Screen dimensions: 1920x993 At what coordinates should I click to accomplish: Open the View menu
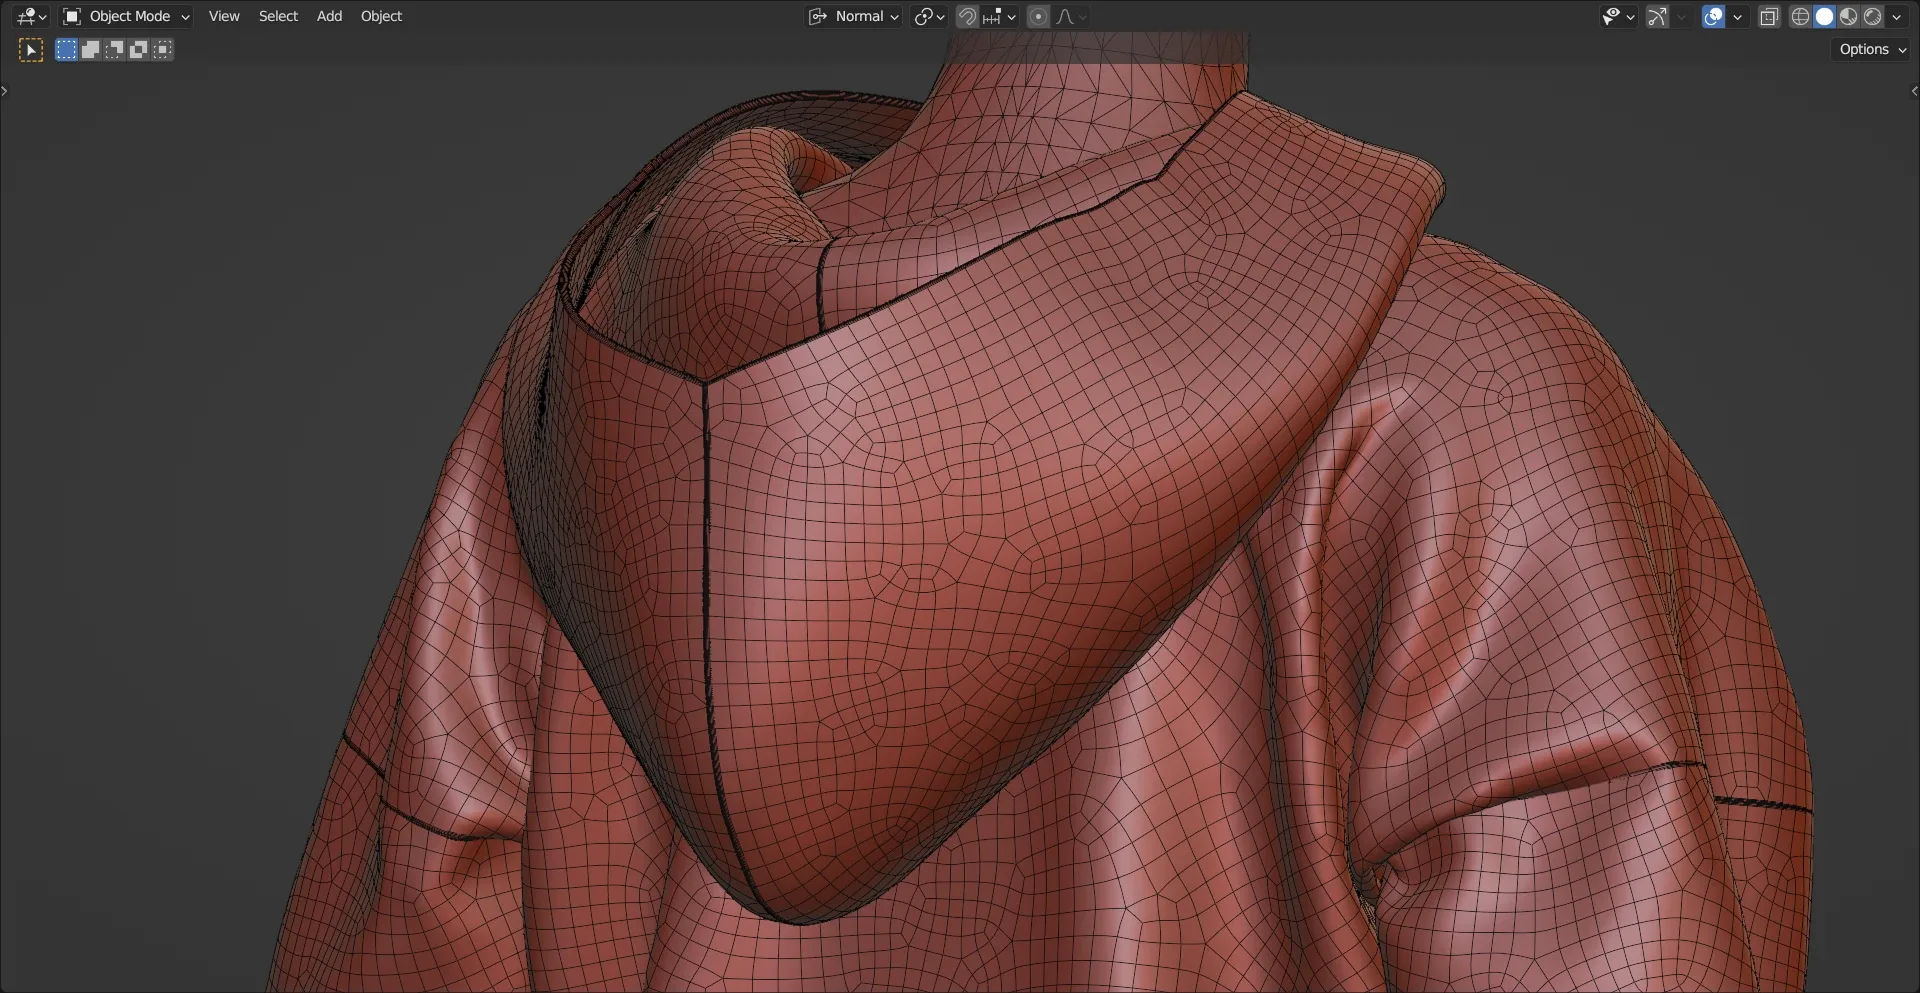coord(224,16)
